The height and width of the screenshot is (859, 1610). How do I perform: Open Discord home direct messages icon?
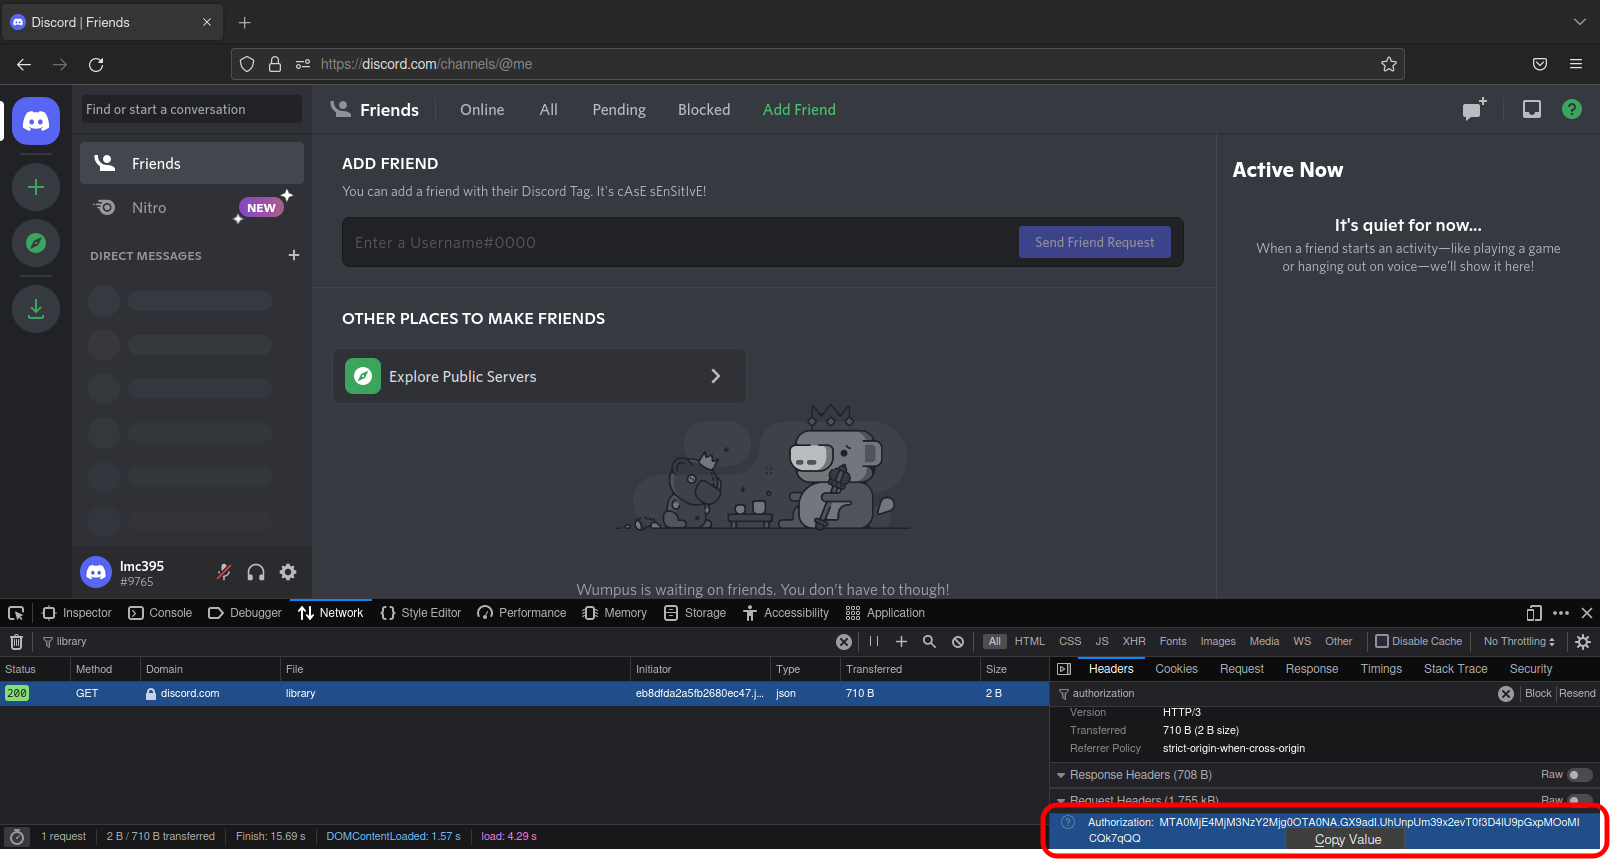[x=36, y=121]
